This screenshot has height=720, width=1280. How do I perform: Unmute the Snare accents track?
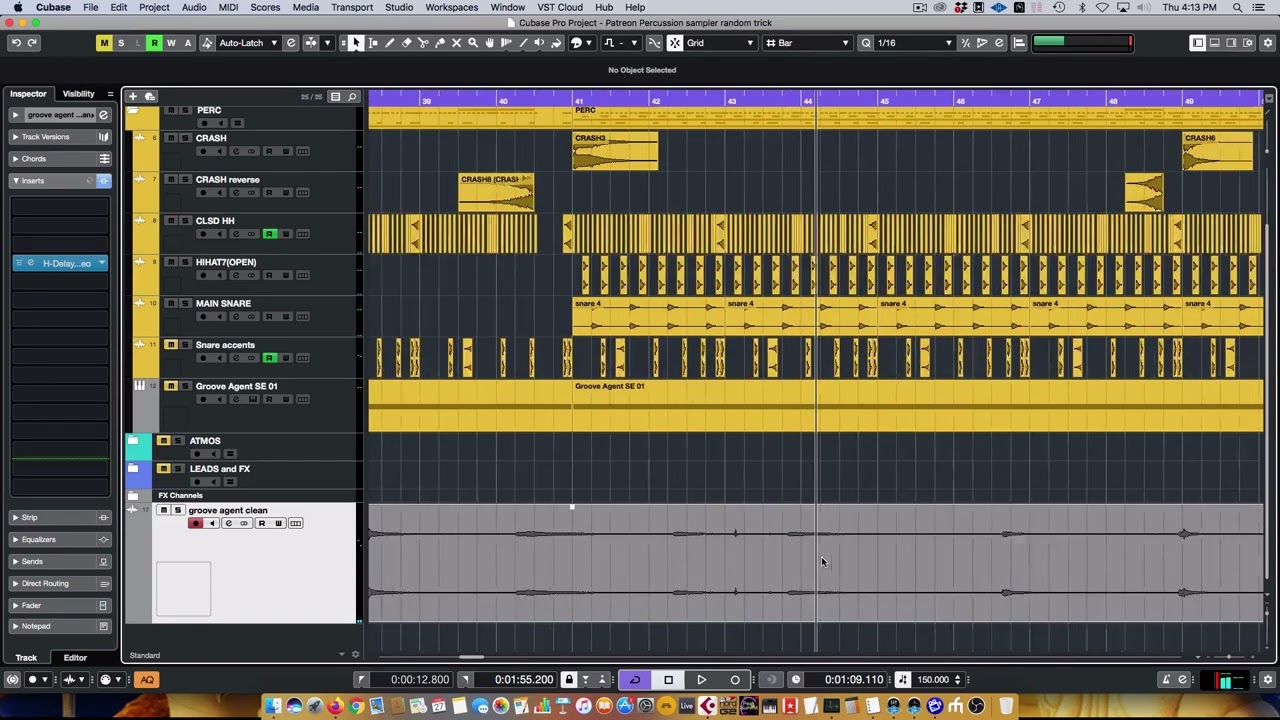(171, 345)
